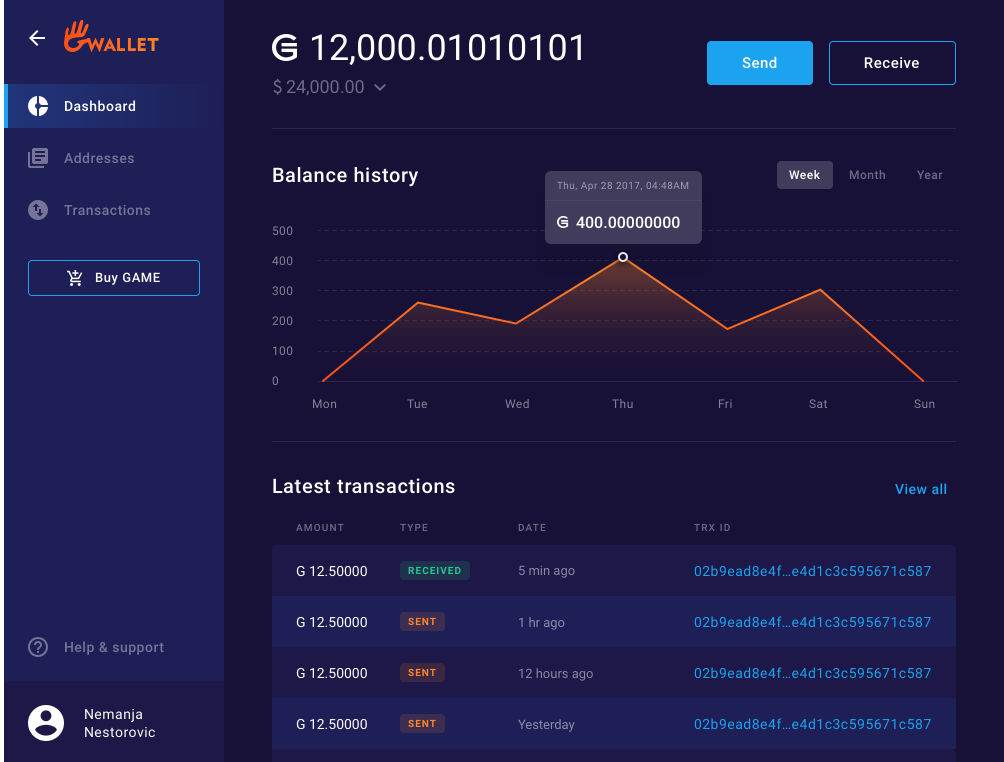Click the Mon label on chart axis
Viewport: 1004px width, 762px height.
(325, 404)
